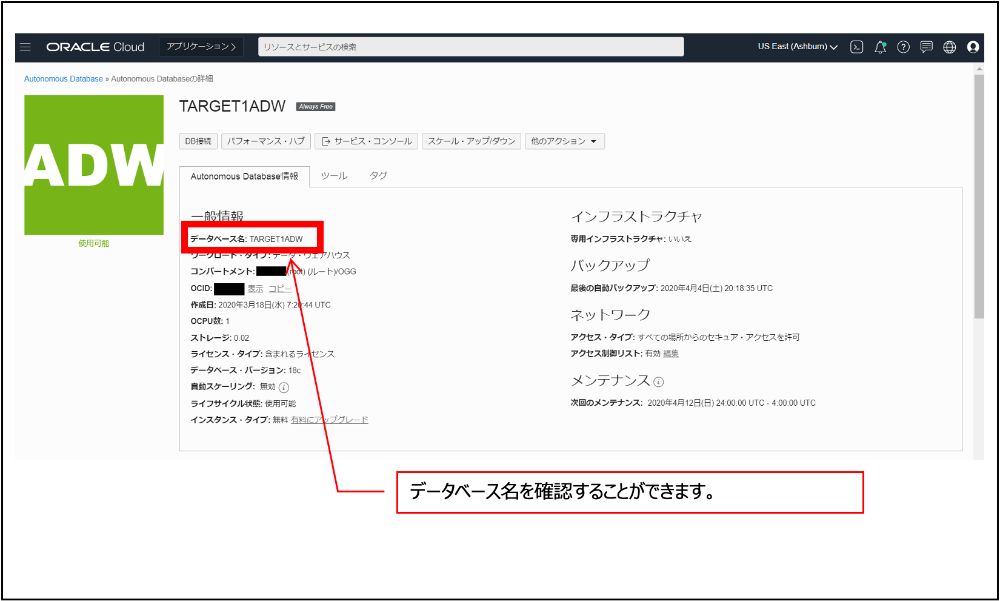Click the resource and service search field
Viewport: 1000px width, 601px height.
(x=471, y=47)
